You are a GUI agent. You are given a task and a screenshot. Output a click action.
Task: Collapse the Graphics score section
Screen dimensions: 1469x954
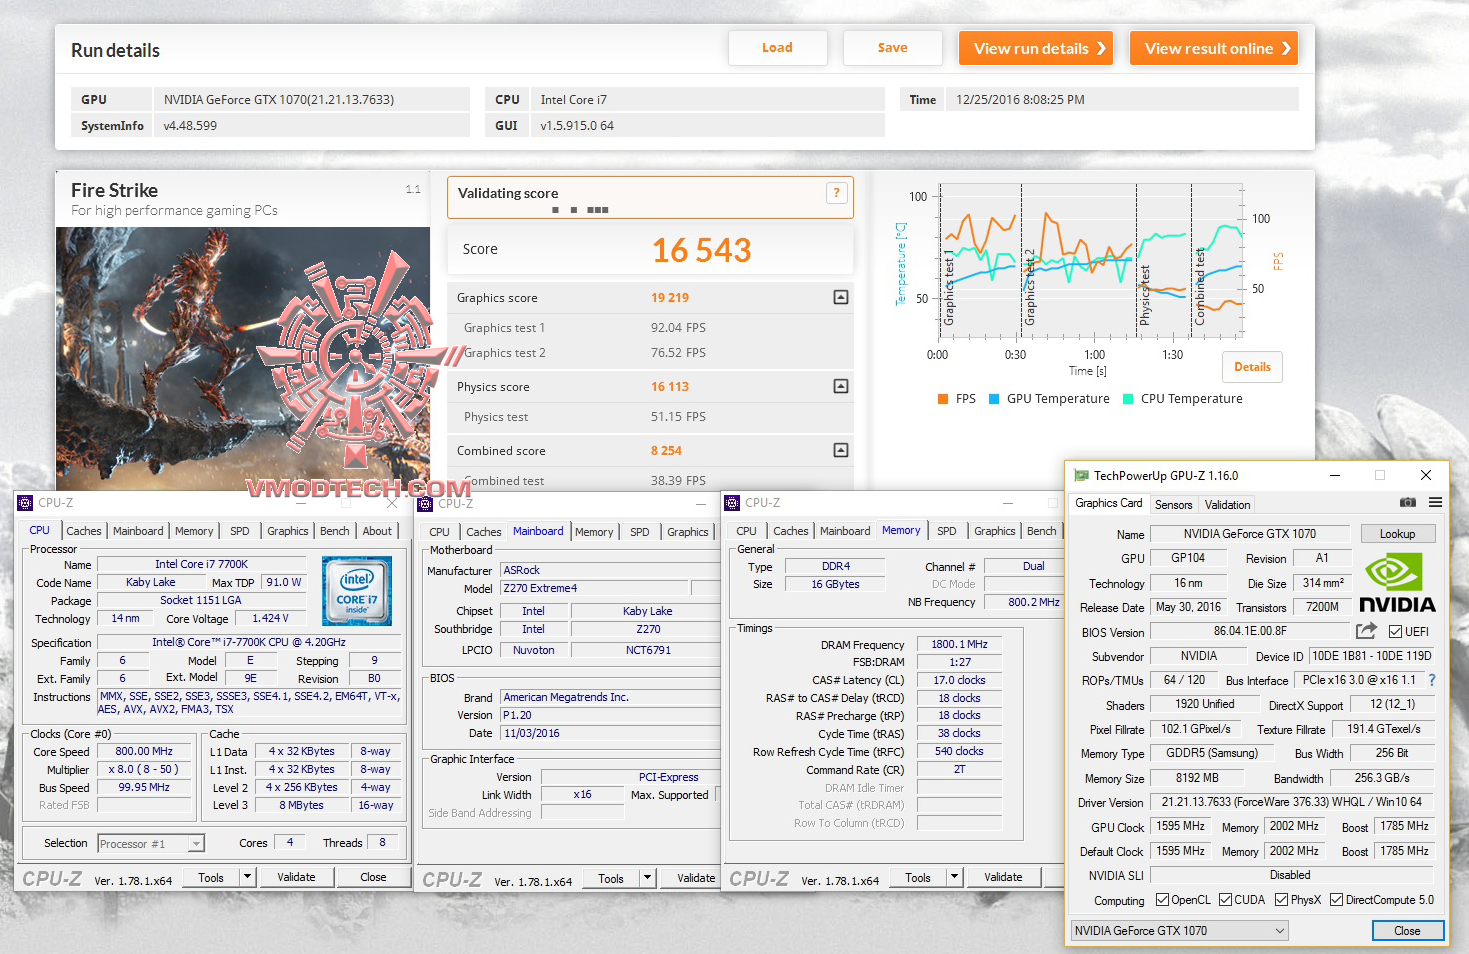point(841,297)
